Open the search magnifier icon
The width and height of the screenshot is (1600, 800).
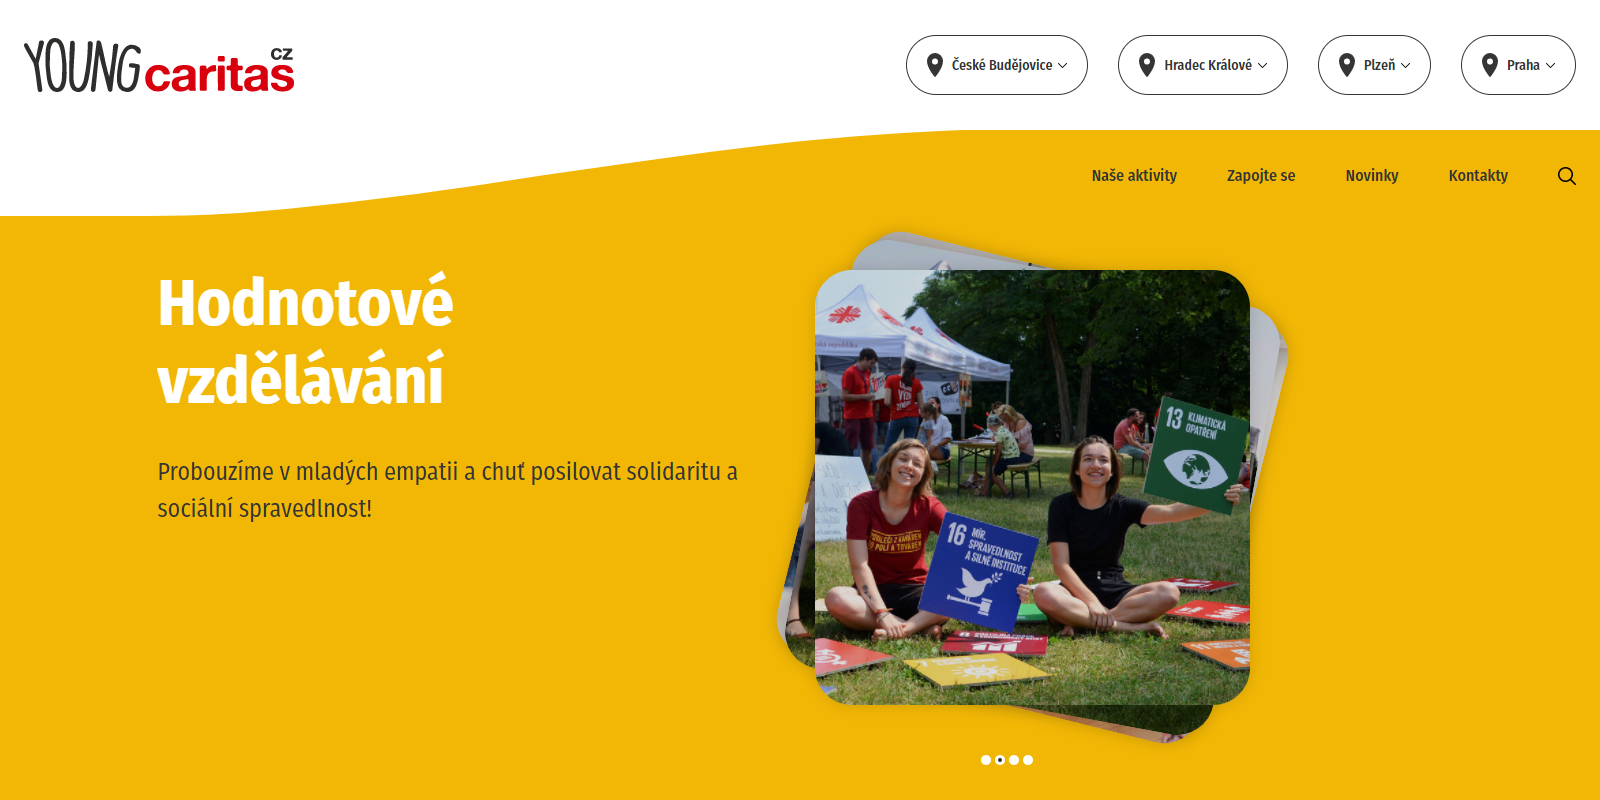point(1567,176)
